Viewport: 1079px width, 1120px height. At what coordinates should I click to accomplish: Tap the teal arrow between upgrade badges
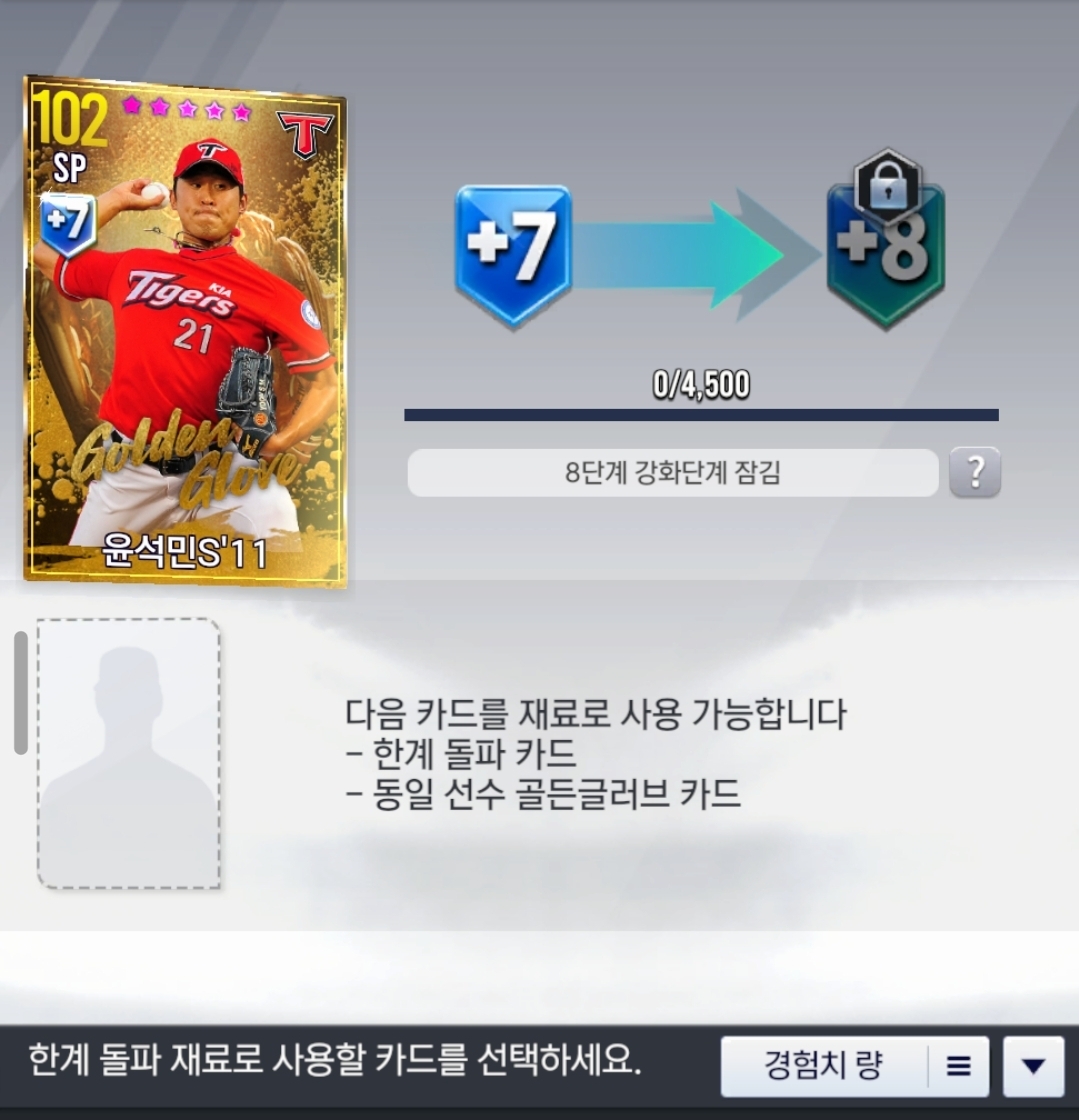coord(696,256)
